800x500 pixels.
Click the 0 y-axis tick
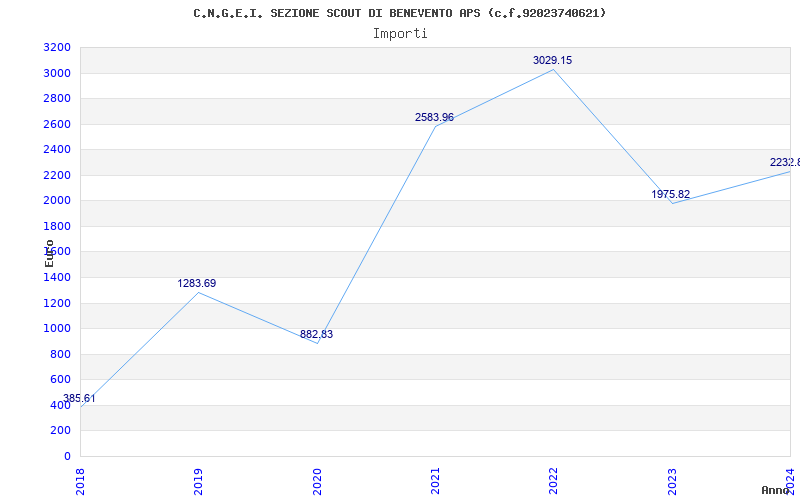click(x=67, y=457)
